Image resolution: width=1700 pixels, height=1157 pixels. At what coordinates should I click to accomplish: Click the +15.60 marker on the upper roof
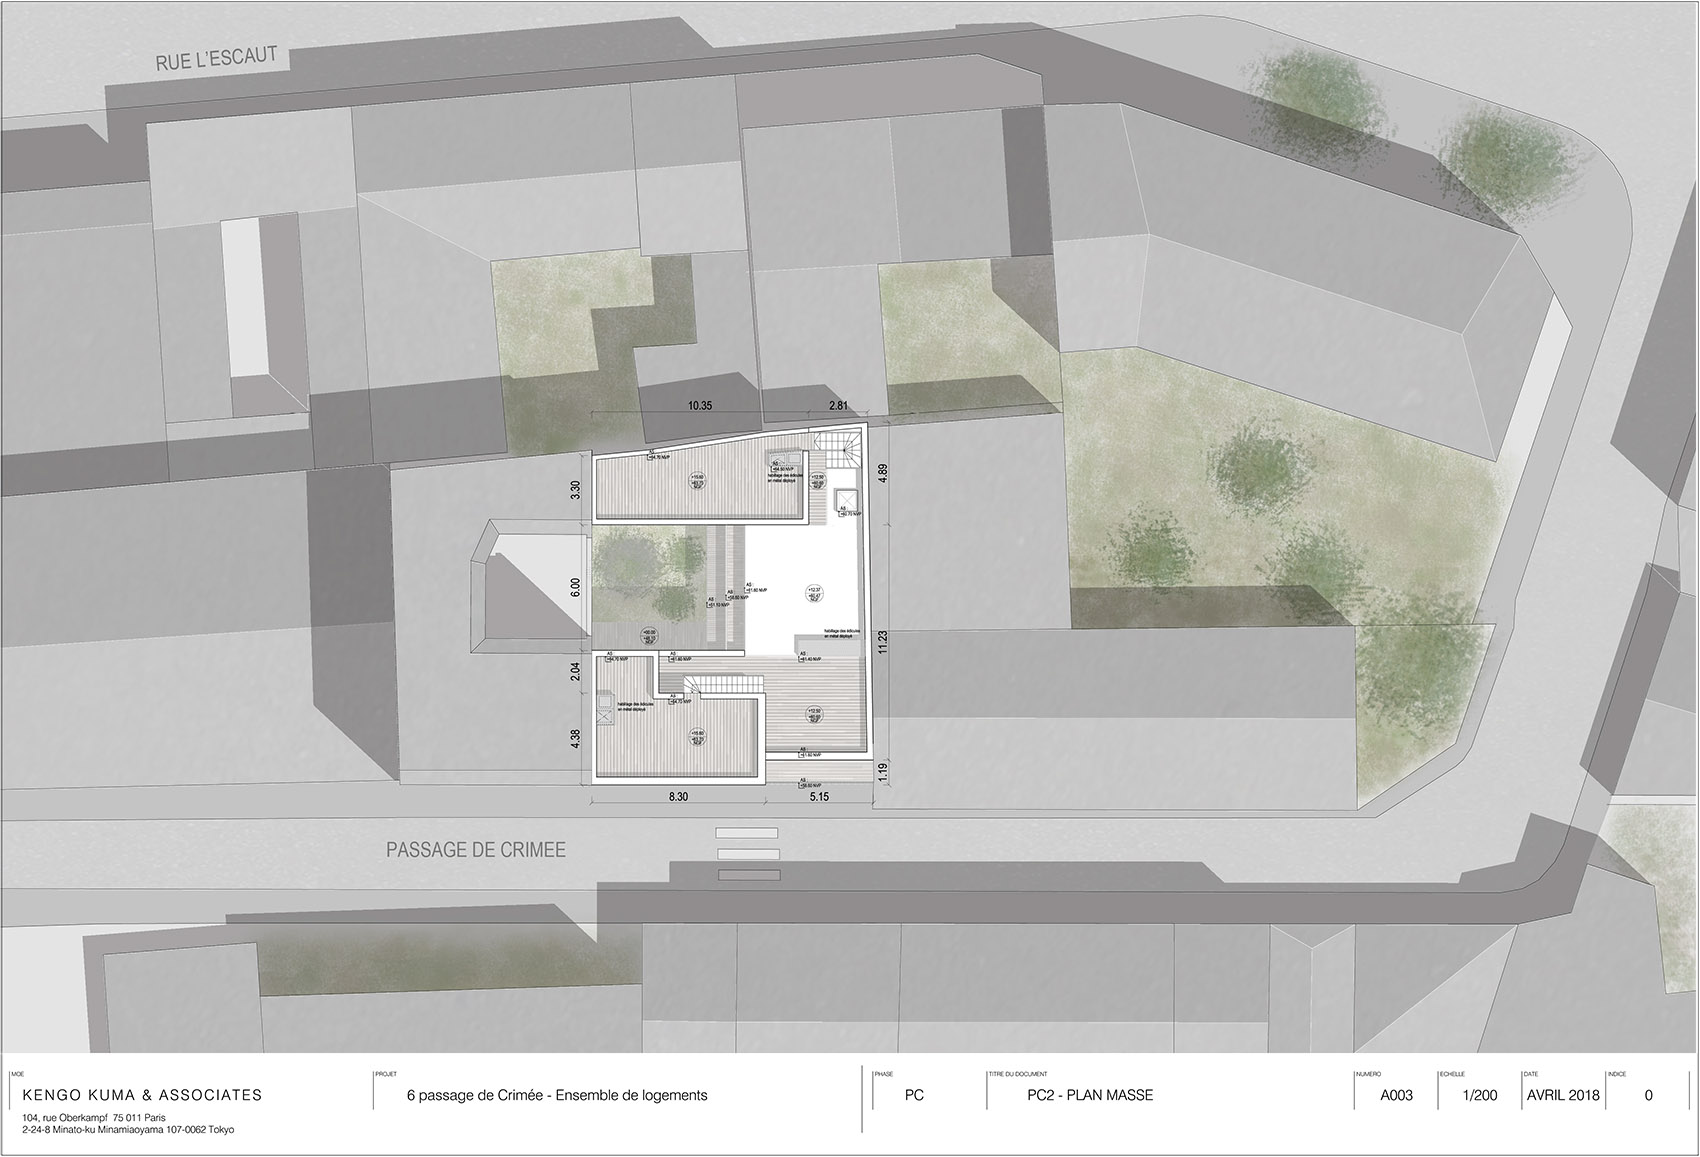(696, 480)
